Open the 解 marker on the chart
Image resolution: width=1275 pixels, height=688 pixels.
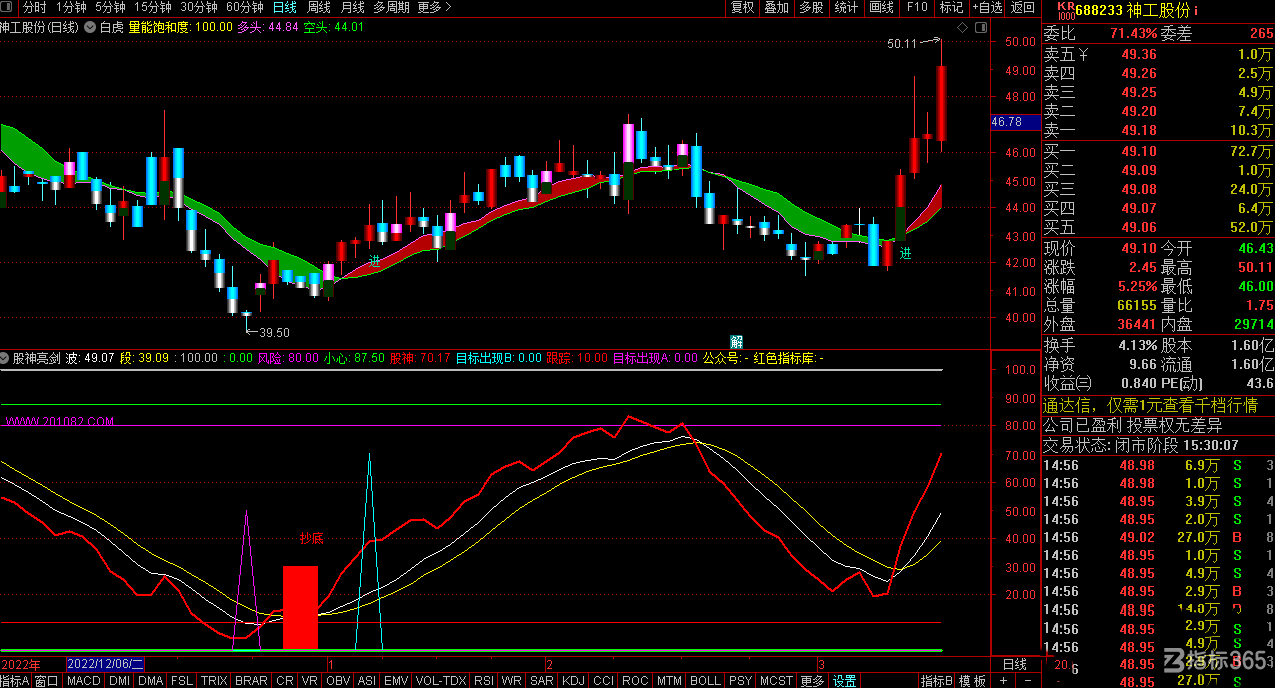coord(737,342)
